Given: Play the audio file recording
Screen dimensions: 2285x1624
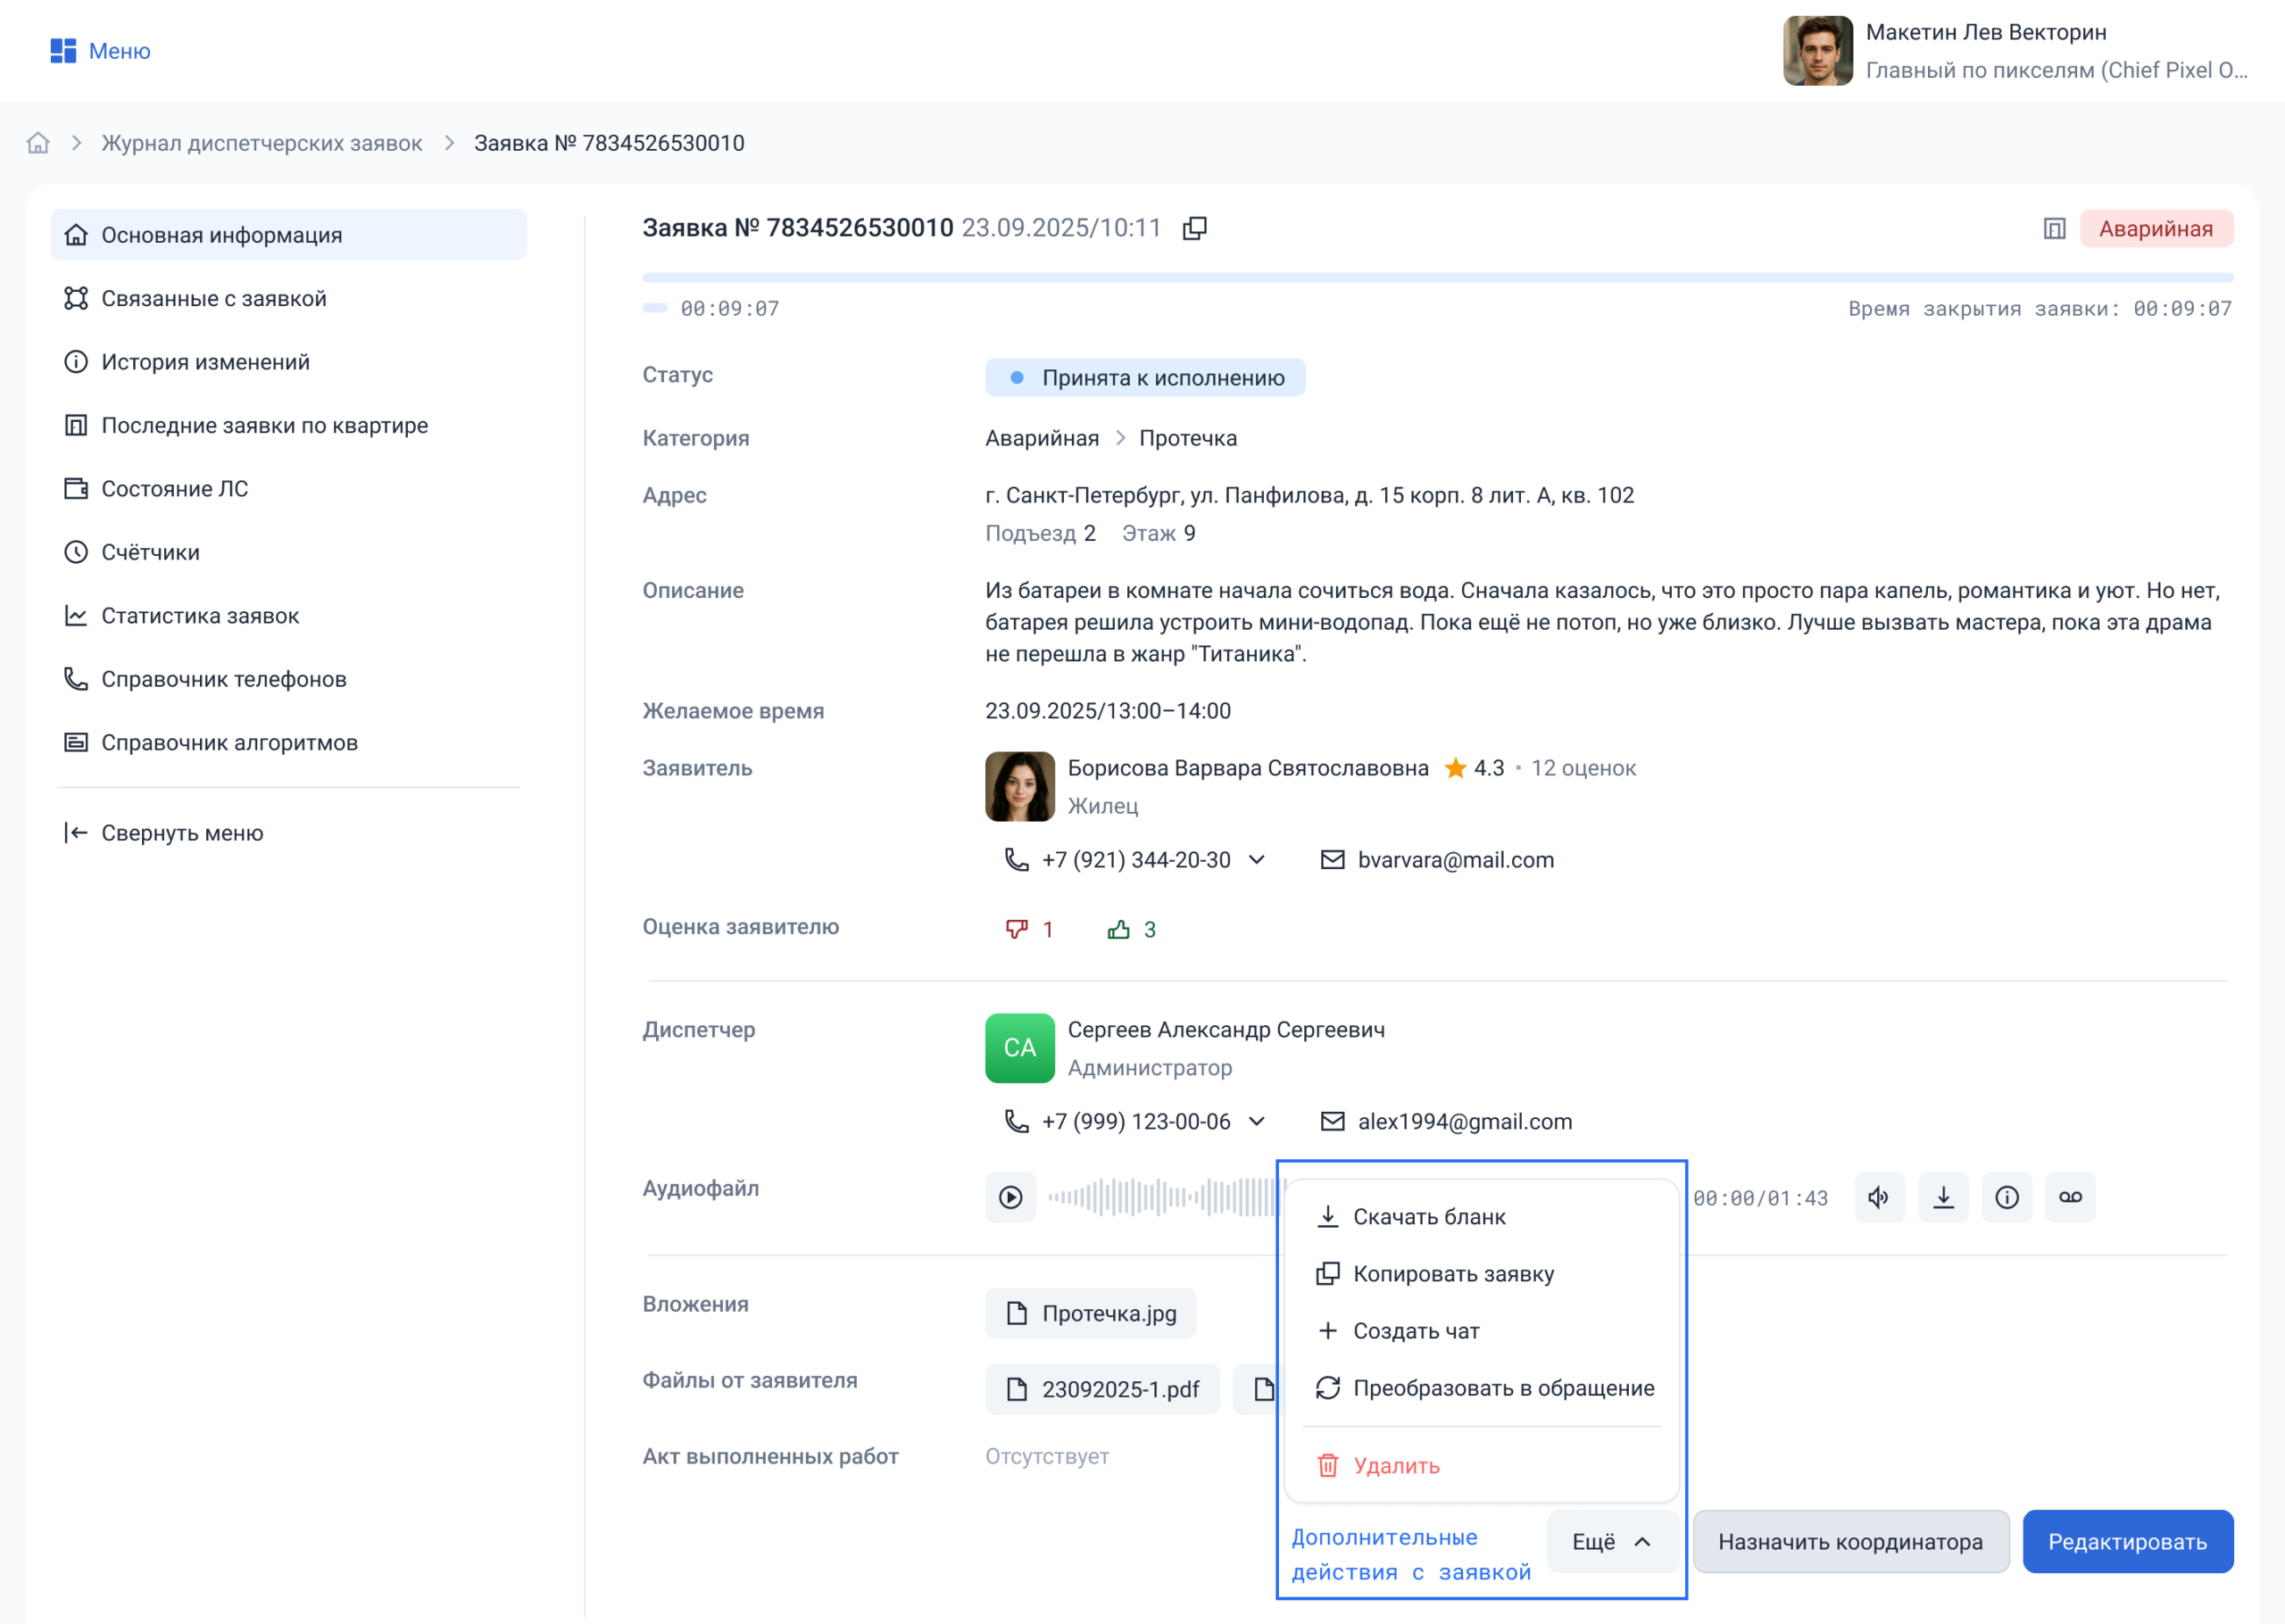Looking at the screenshot, I should point(1010,1197).
